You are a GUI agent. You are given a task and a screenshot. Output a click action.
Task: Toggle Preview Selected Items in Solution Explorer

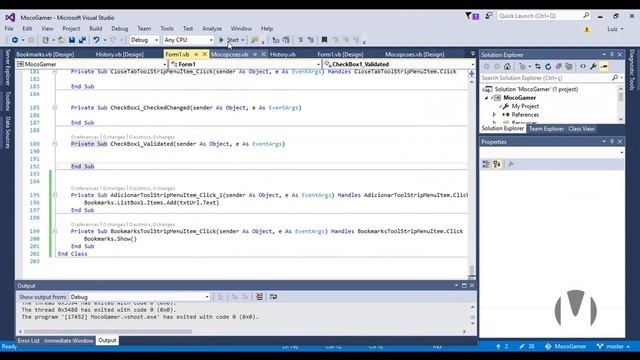604,67
